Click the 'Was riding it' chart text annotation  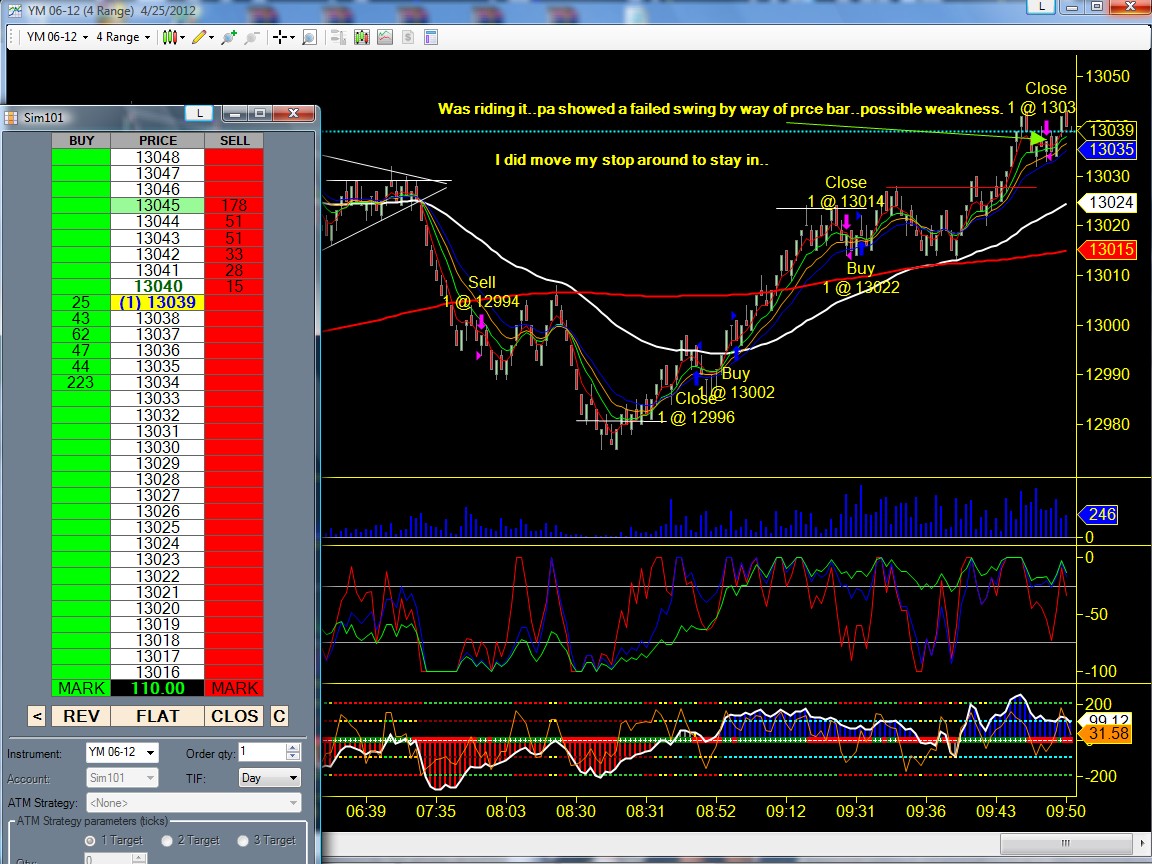point(720,109)
